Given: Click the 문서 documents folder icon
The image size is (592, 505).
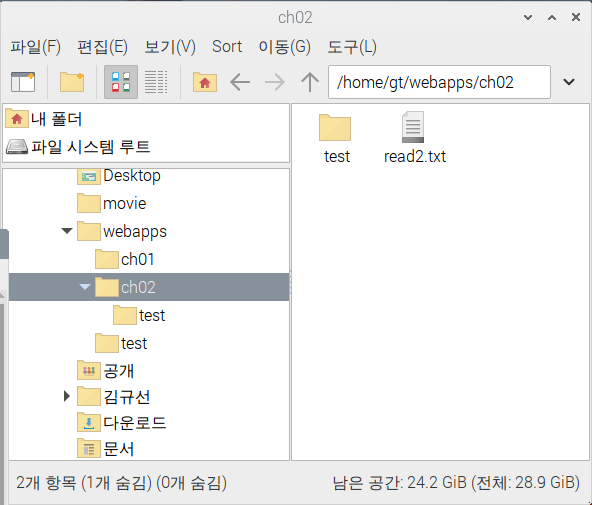Looking at the screenshot, I should tap(89, 448).
